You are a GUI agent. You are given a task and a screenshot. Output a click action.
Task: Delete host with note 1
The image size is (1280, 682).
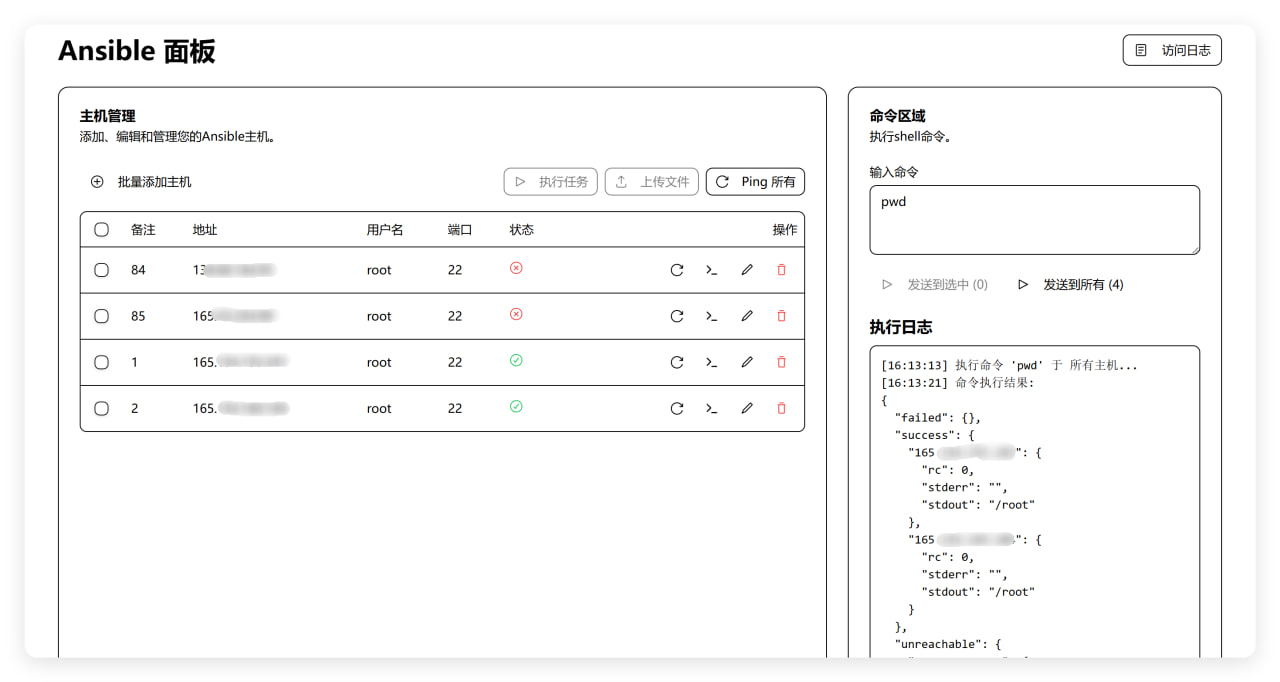pos(782,362)
